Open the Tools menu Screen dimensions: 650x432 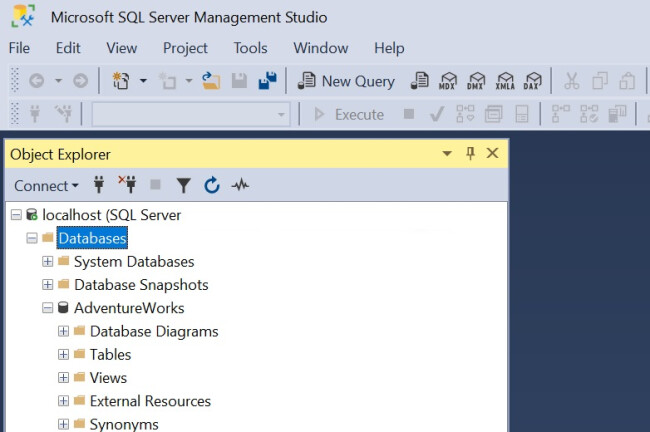pos(250,48)
